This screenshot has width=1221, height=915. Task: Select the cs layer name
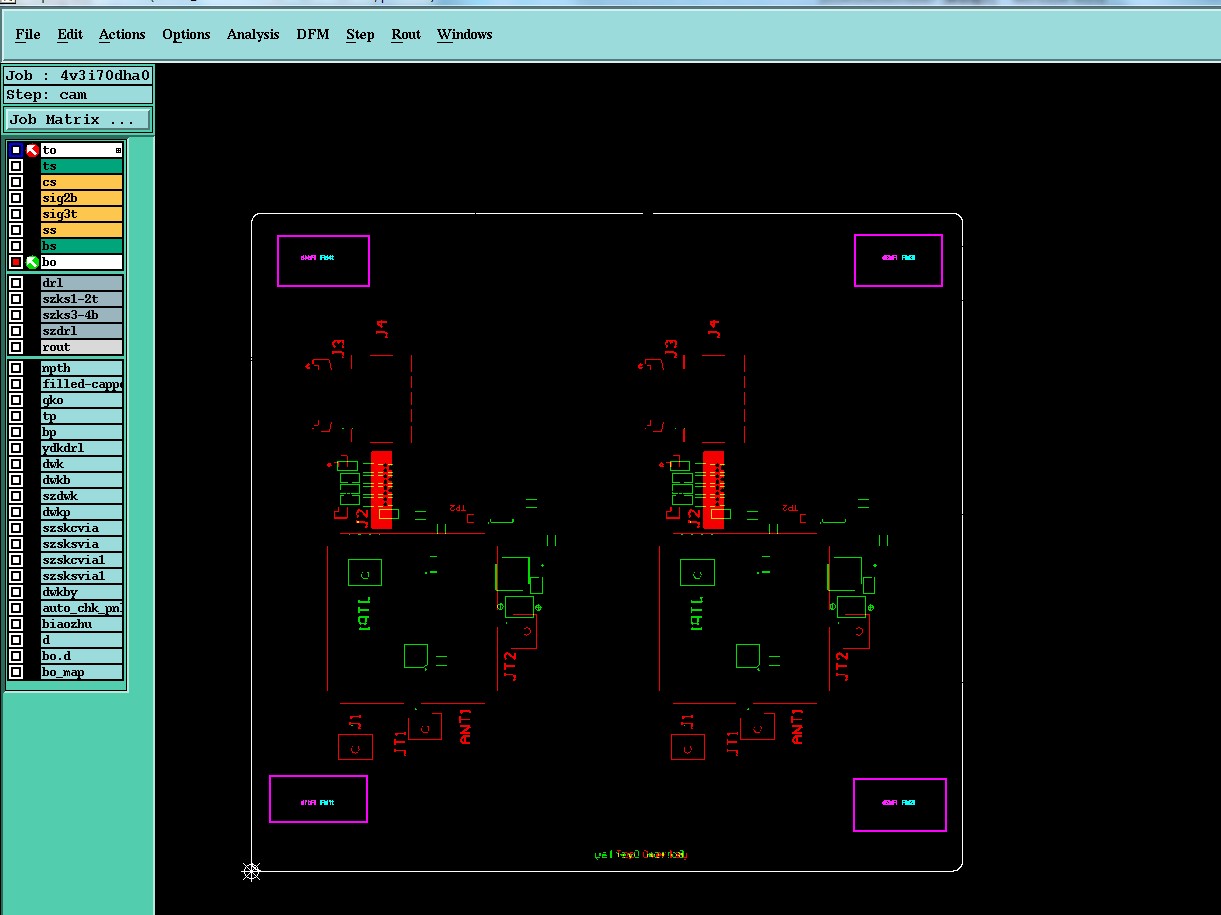point(82,182)
